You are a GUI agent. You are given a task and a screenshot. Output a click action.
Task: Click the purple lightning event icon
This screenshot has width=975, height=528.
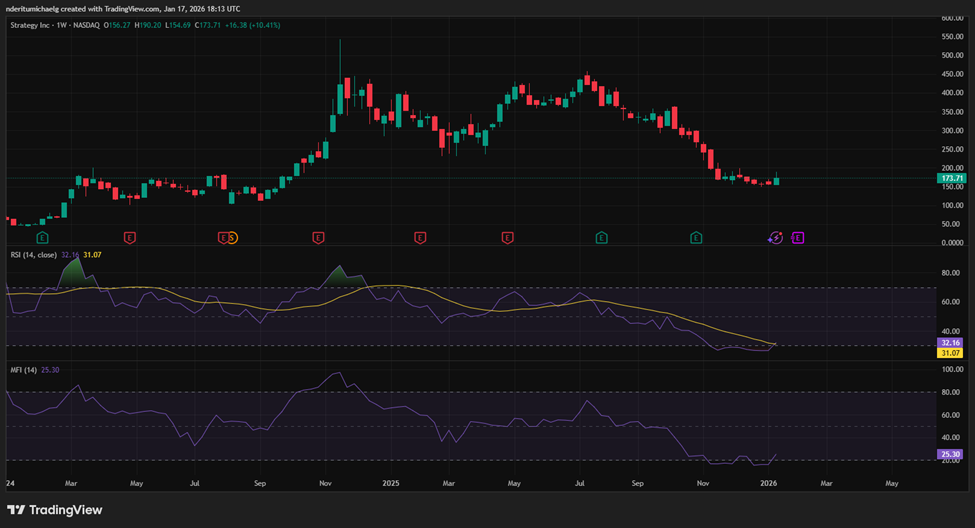click(x=776, y=238)
